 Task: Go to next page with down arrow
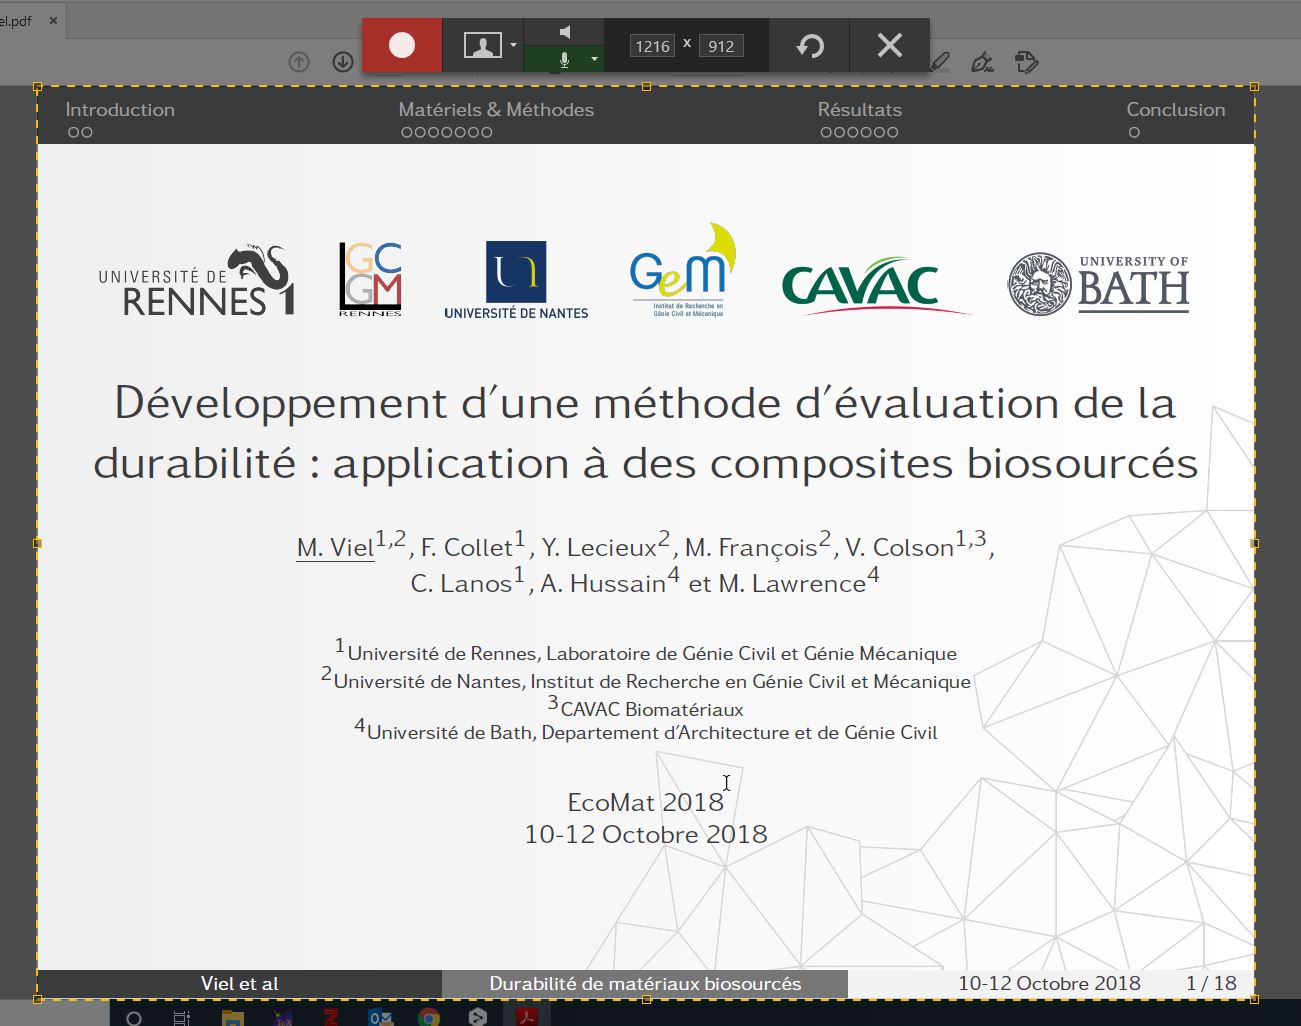pyautogui.click(x=343, y=62)
